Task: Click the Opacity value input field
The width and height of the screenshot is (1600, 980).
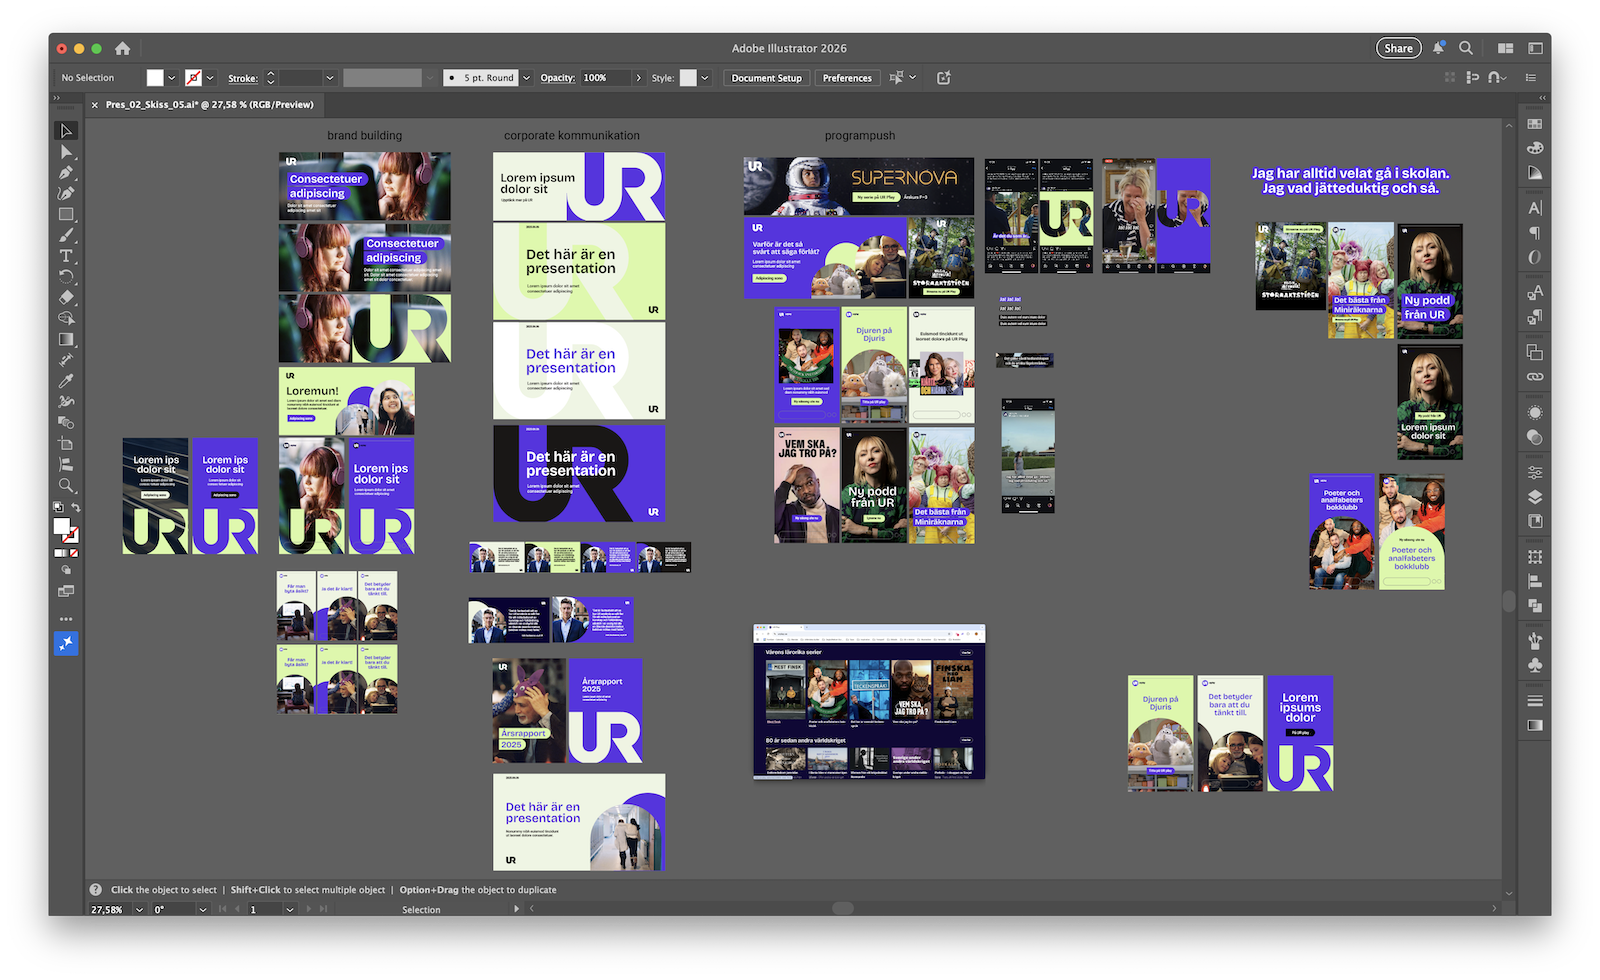Action: click(605, 78)
